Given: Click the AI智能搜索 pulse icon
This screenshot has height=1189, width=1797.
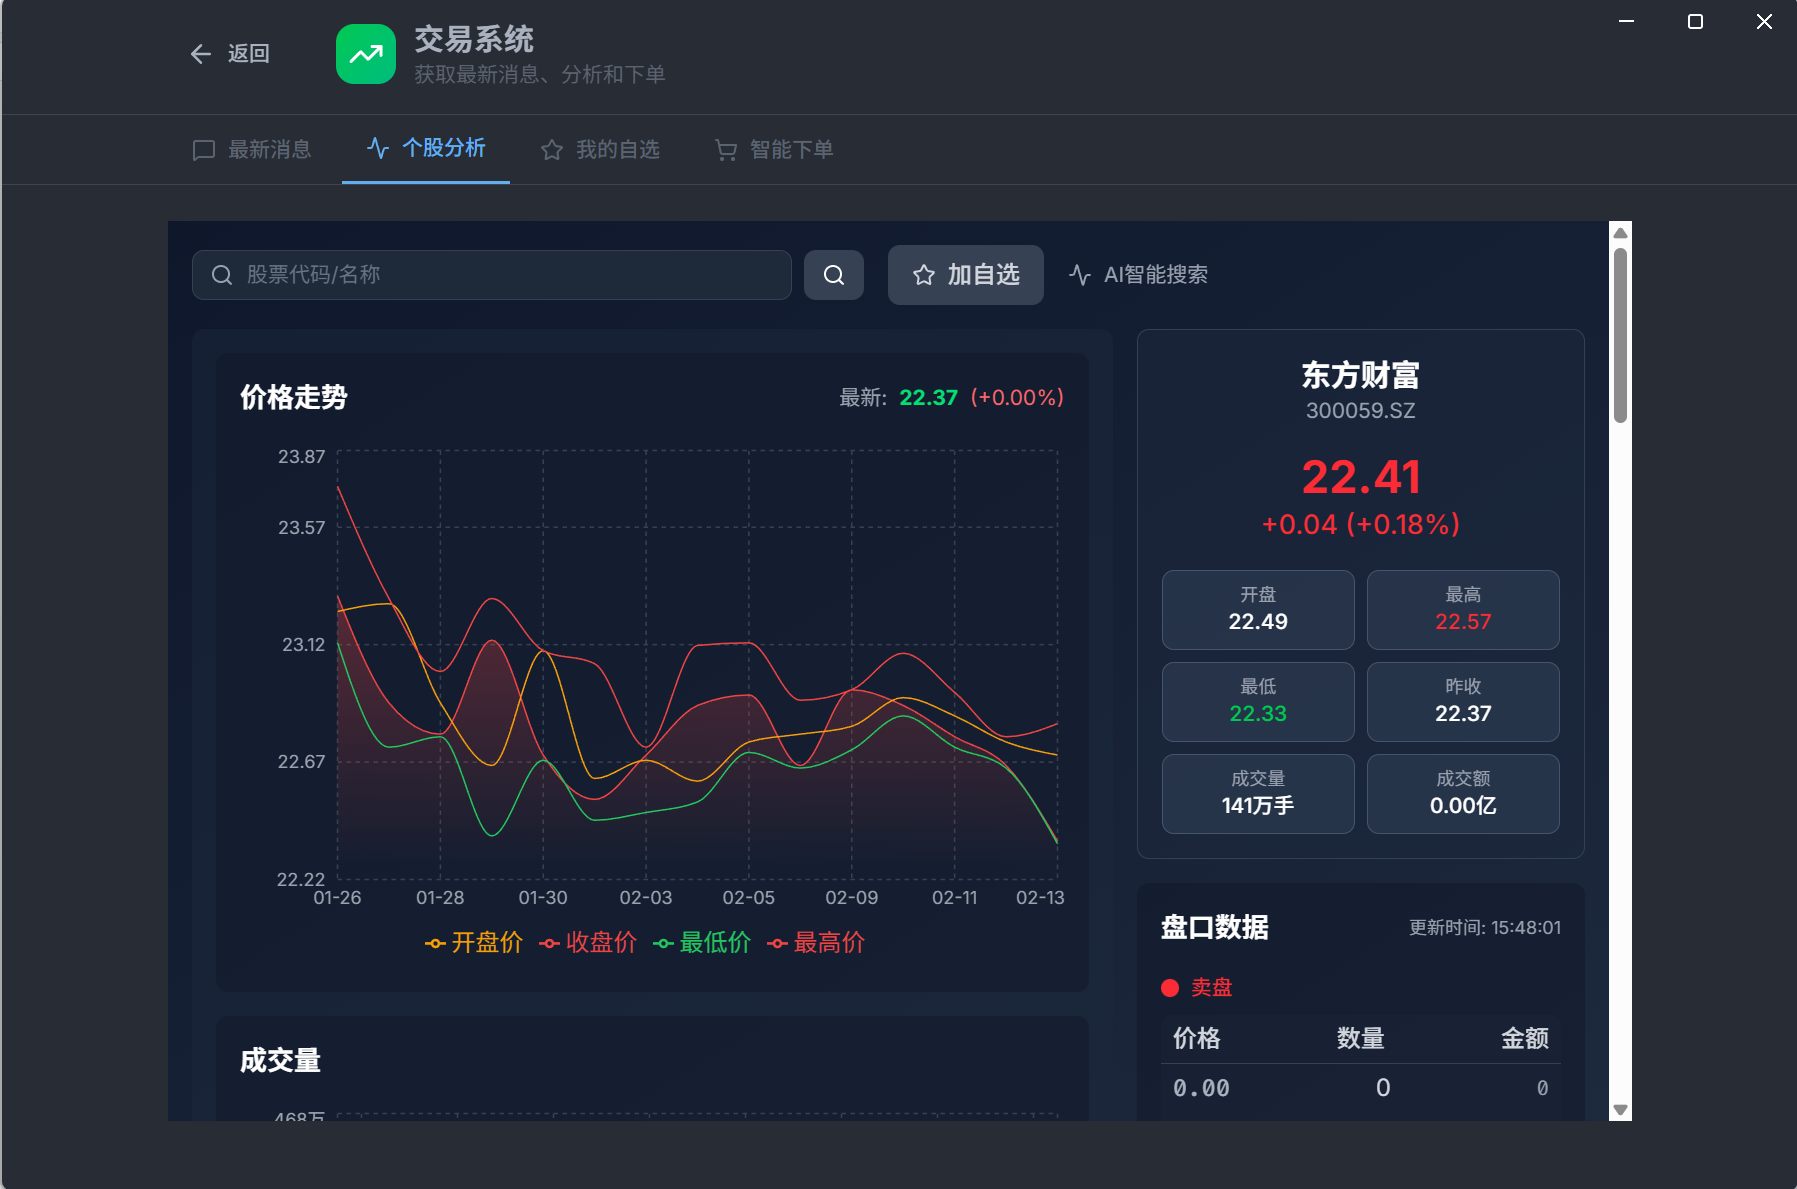Looking at the screenshot, I should tap(1080, 275).
